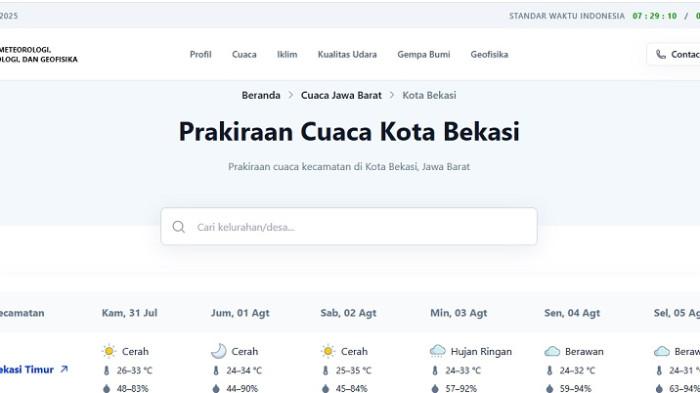This screenshot has width=700, height=393.
Task: Open the Kualitas Udara menu
Action: tap(347, 54)
